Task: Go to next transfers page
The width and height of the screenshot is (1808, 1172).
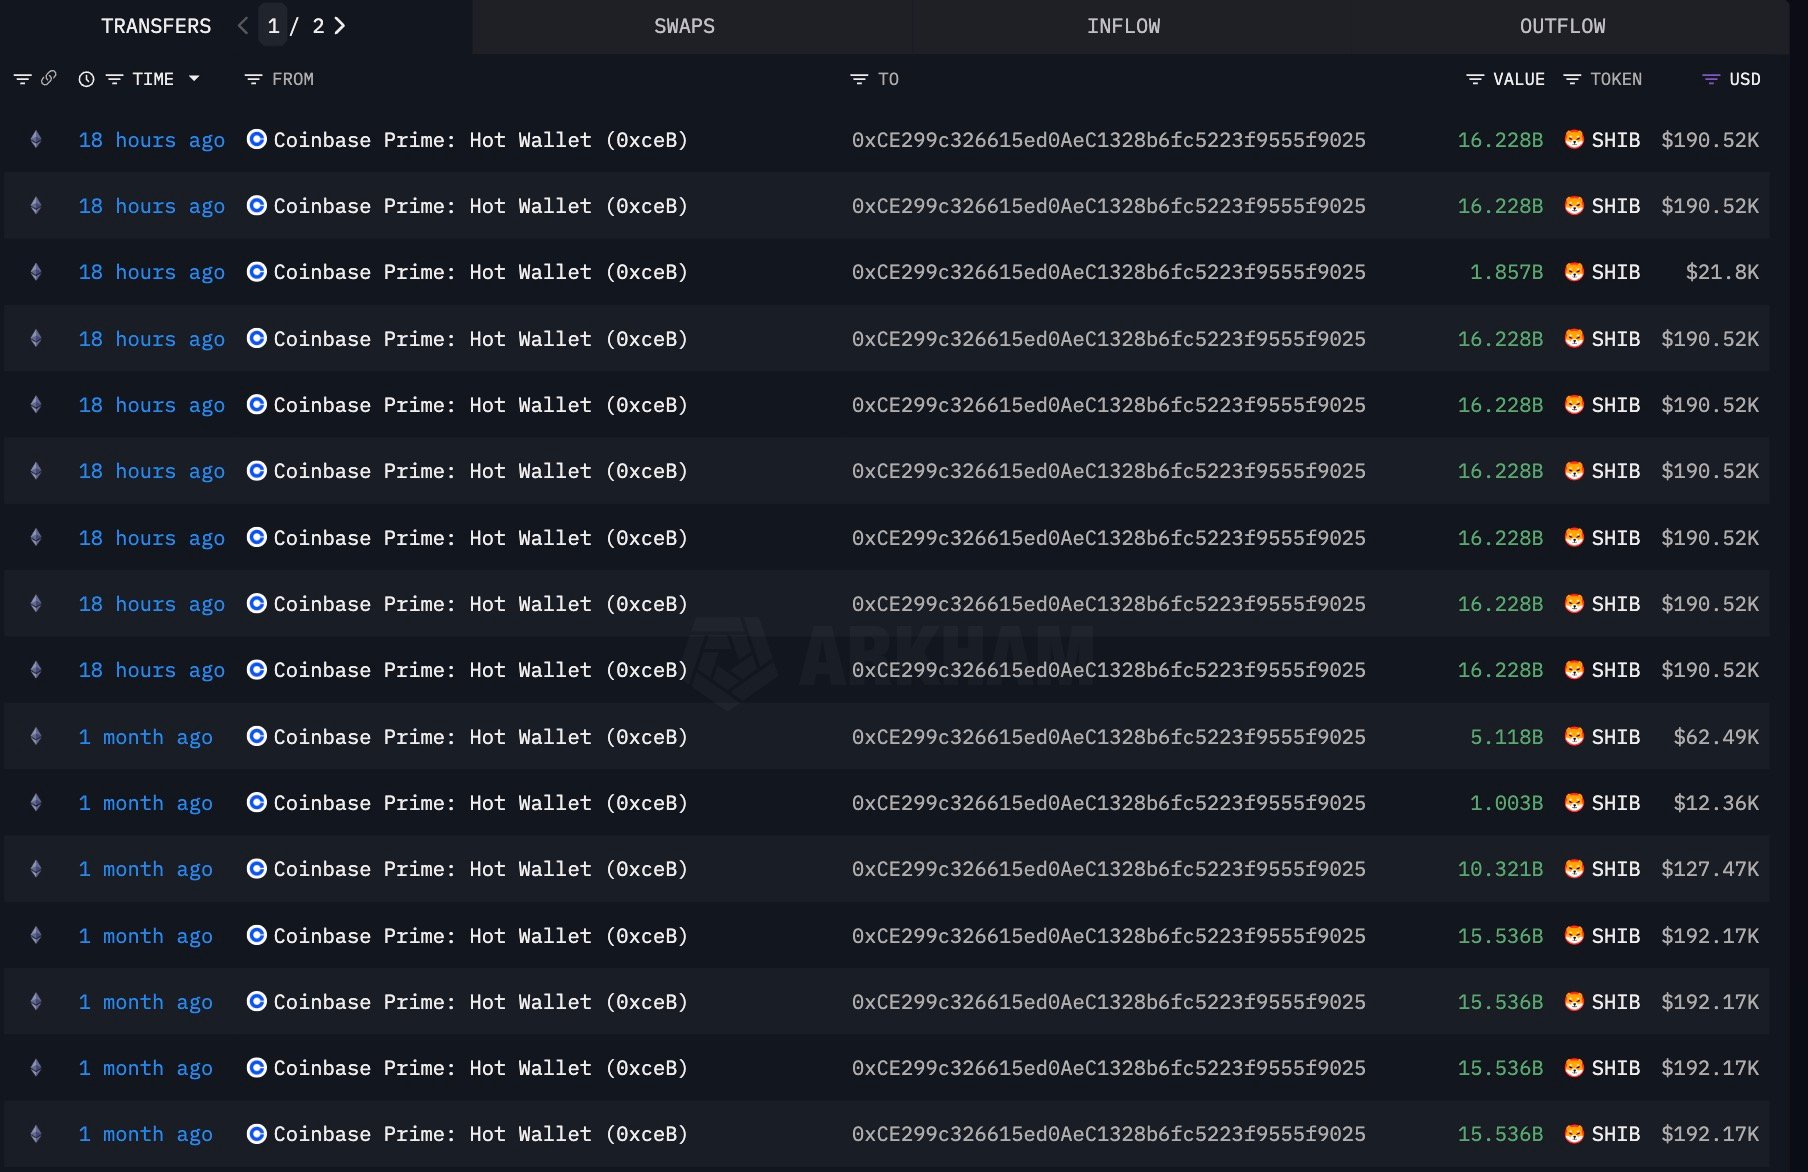Action: pyautogui.click(x=340, y=26)
